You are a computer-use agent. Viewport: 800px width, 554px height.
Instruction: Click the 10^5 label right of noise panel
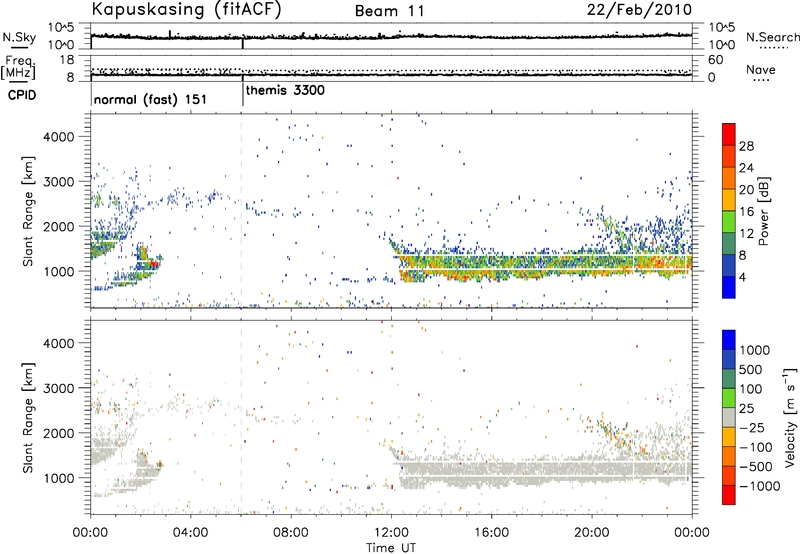pos(721,28)
